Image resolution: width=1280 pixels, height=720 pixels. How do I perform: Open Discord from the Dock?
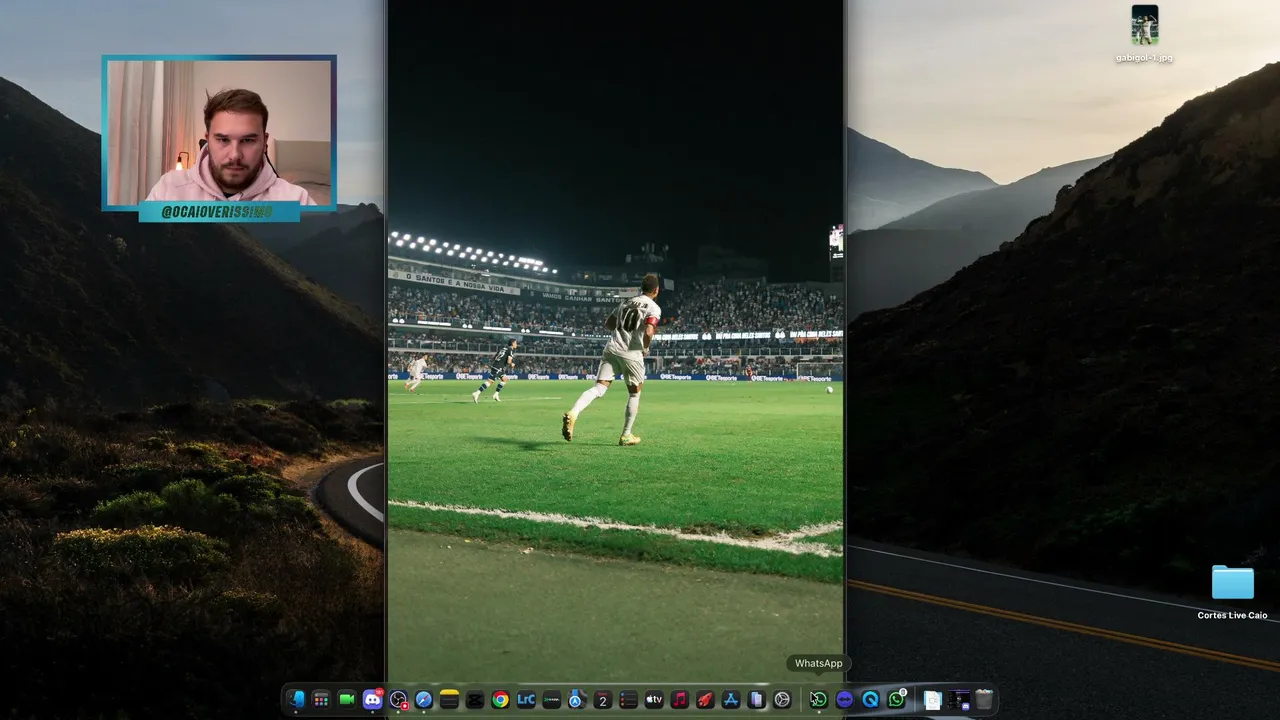(x=373, y=700)
